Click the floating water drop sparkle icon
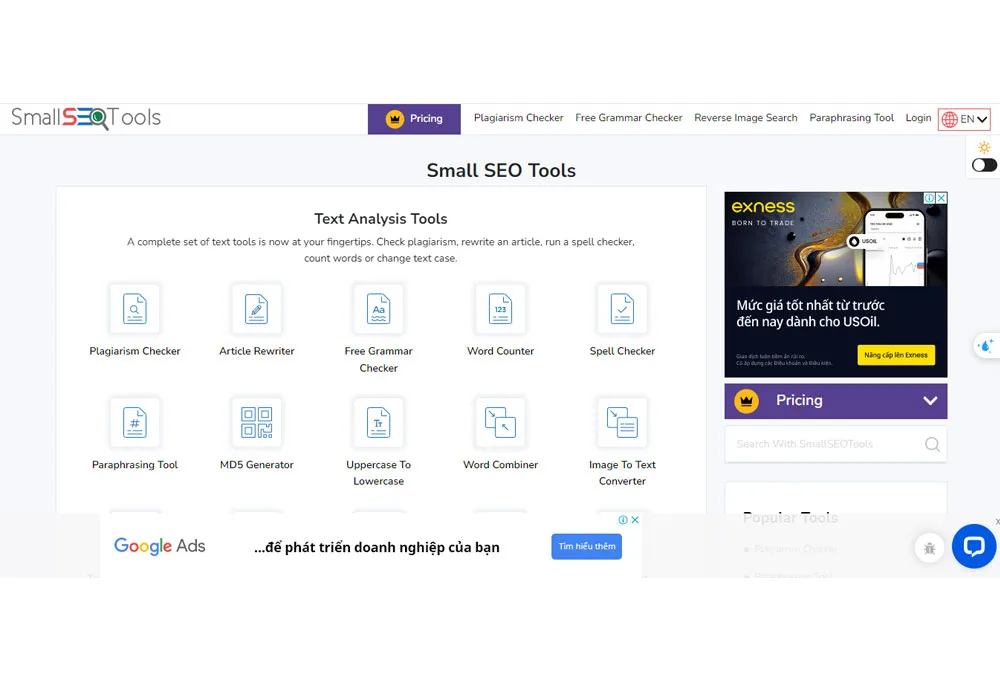 986,346
